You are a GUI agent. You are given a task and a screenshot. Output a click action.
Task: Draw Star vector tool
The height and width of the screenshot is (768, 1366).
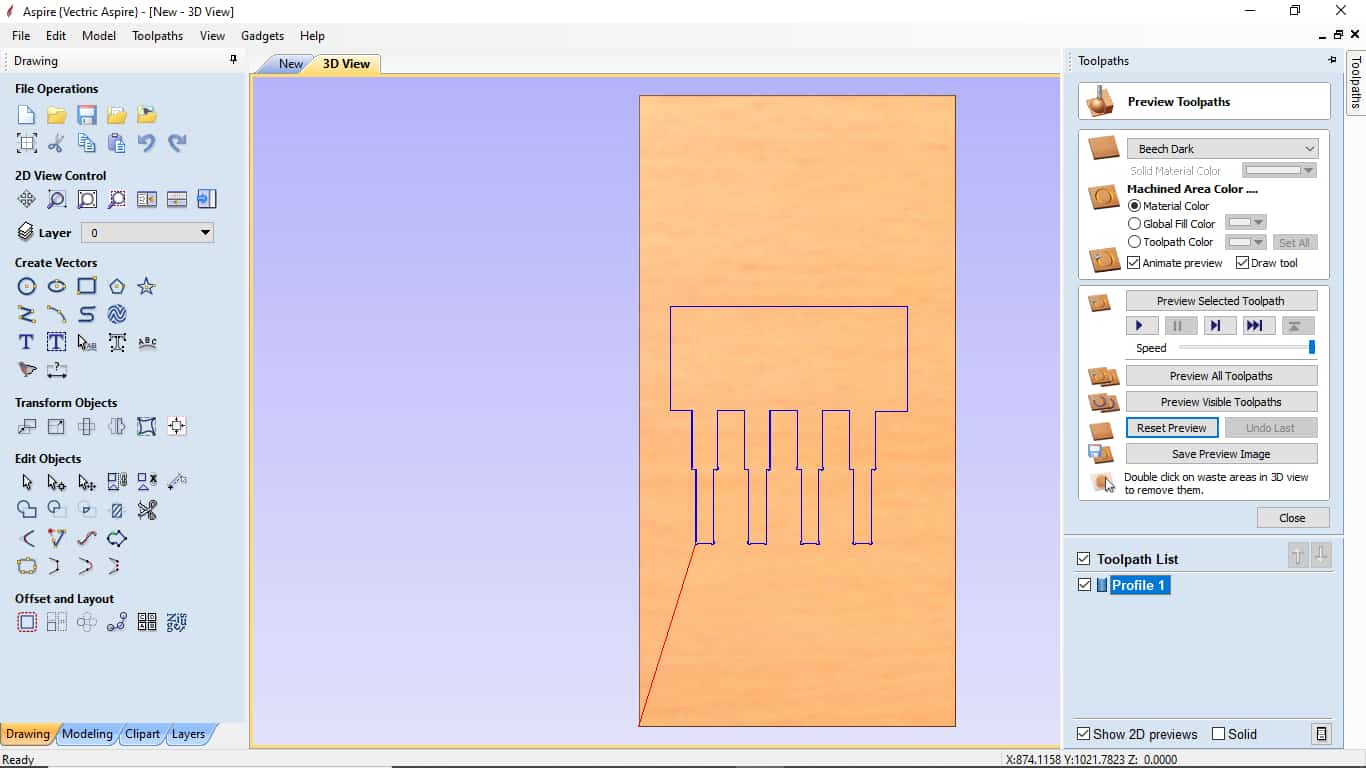147,286
